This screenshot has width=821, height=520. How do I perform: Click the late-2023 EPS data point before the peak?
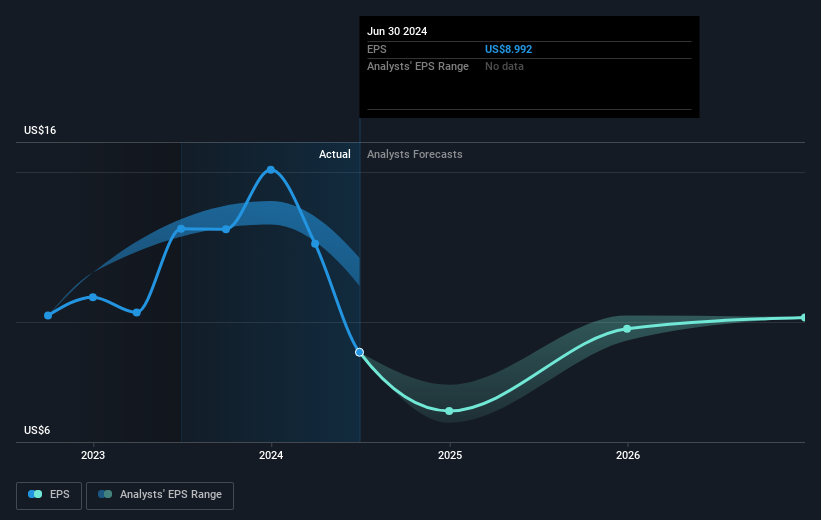pos(226,229)
